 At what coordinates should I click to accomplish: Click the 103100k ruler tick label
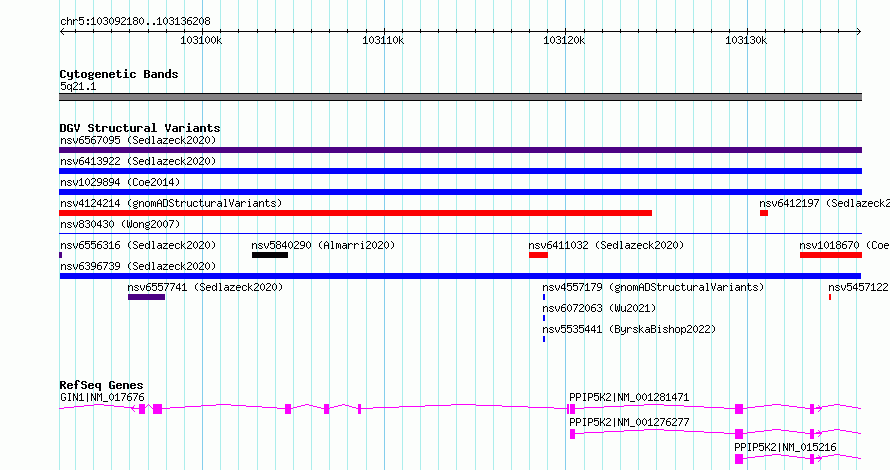pyautogui.click(x=201, y=40)
